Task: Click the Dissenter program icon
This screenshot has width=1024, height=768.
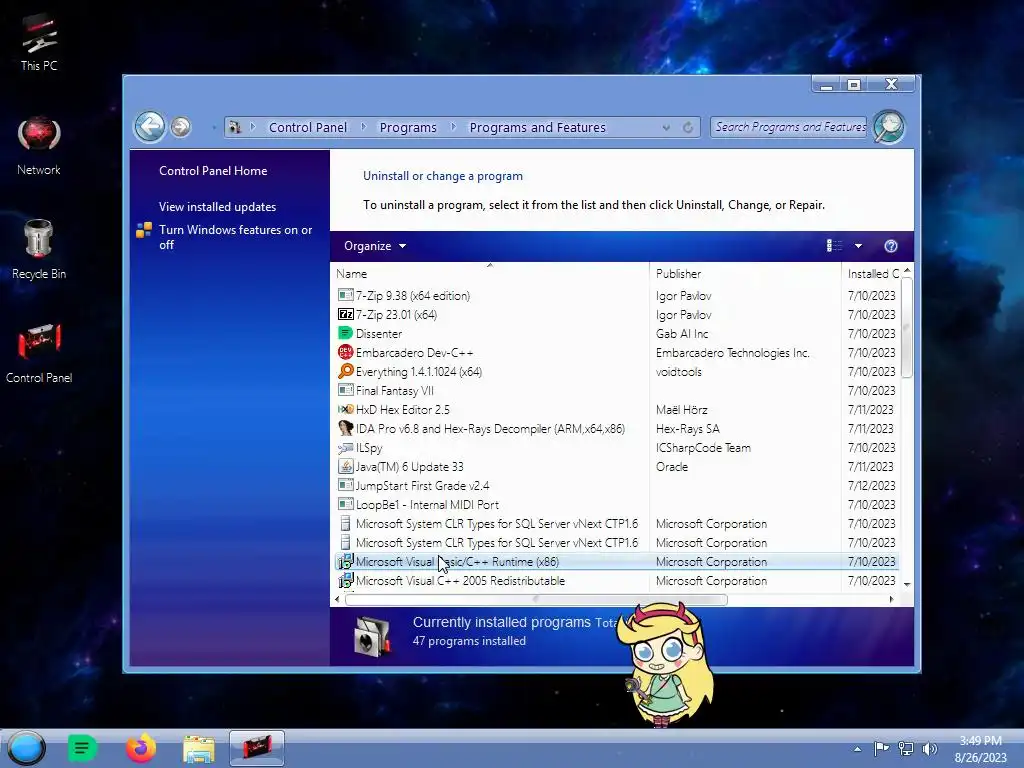Action: pos(345,334)
